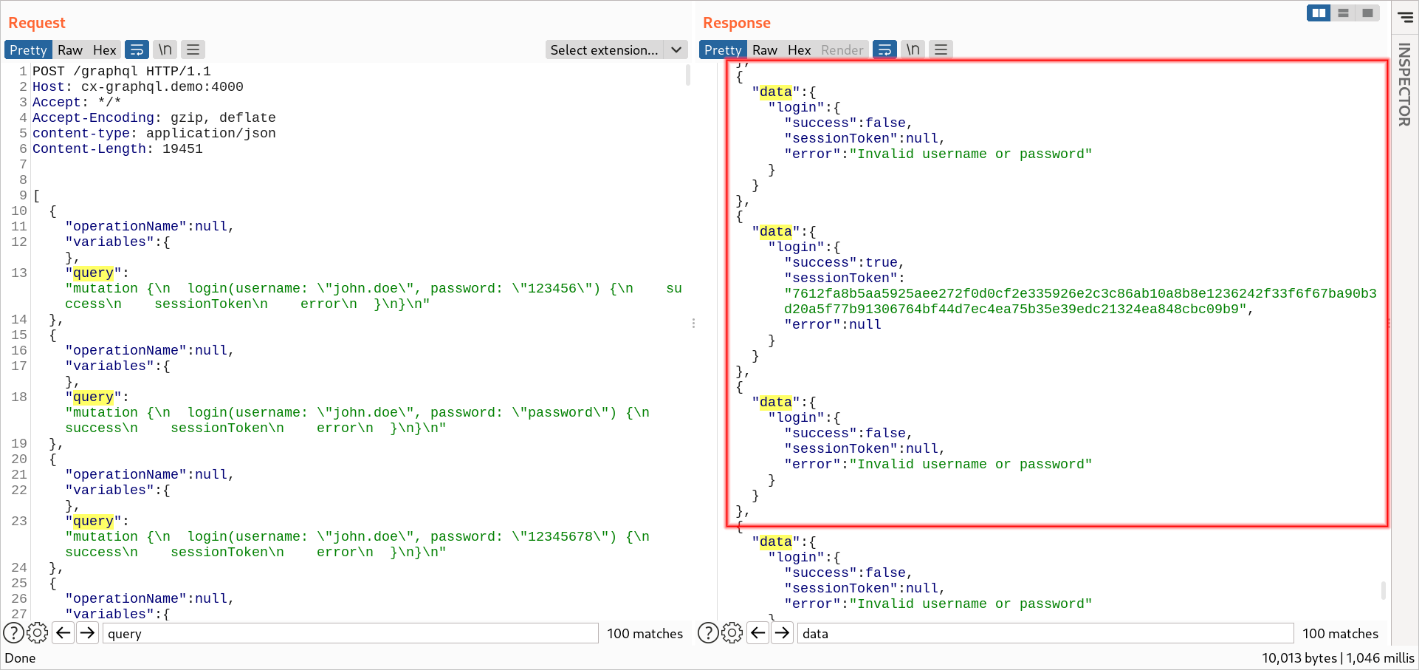The height and width of the screenshot is (670, 1419).
Task: Toggle non-printable characters (\n) in Request
Action: pyautogui.click(x=166, y=50)
